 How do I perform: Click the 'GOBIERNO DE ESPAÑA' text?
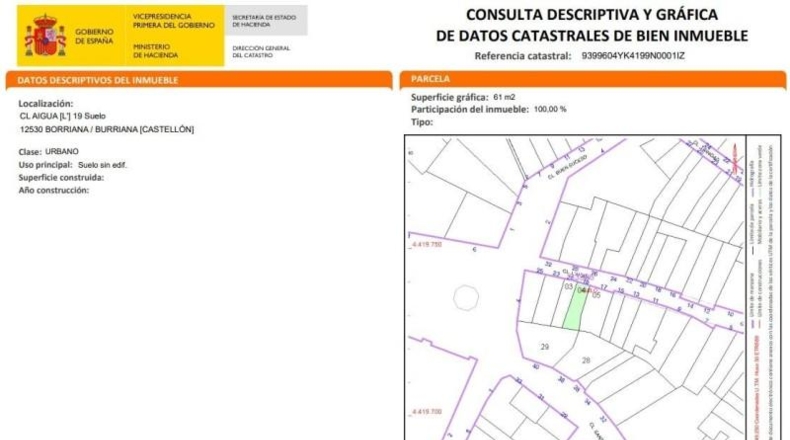point(94,36)
